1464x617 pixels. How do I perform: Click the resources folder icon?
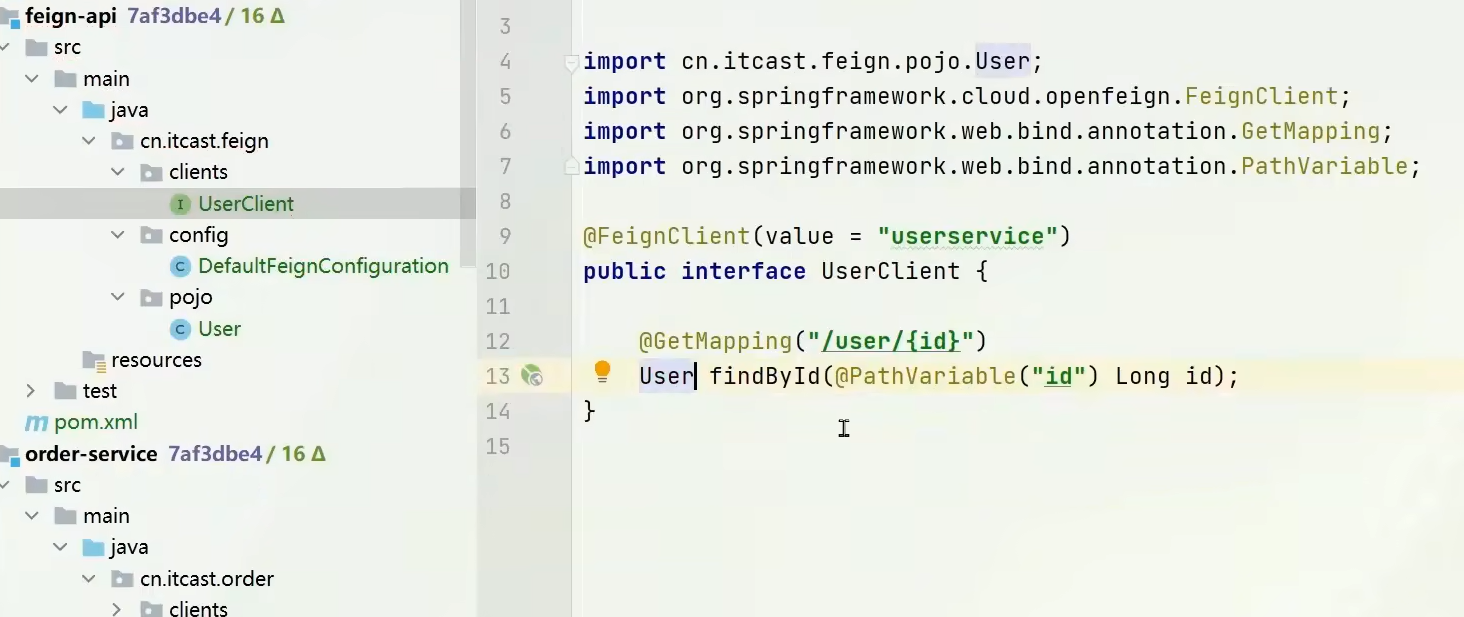point(94,360)
